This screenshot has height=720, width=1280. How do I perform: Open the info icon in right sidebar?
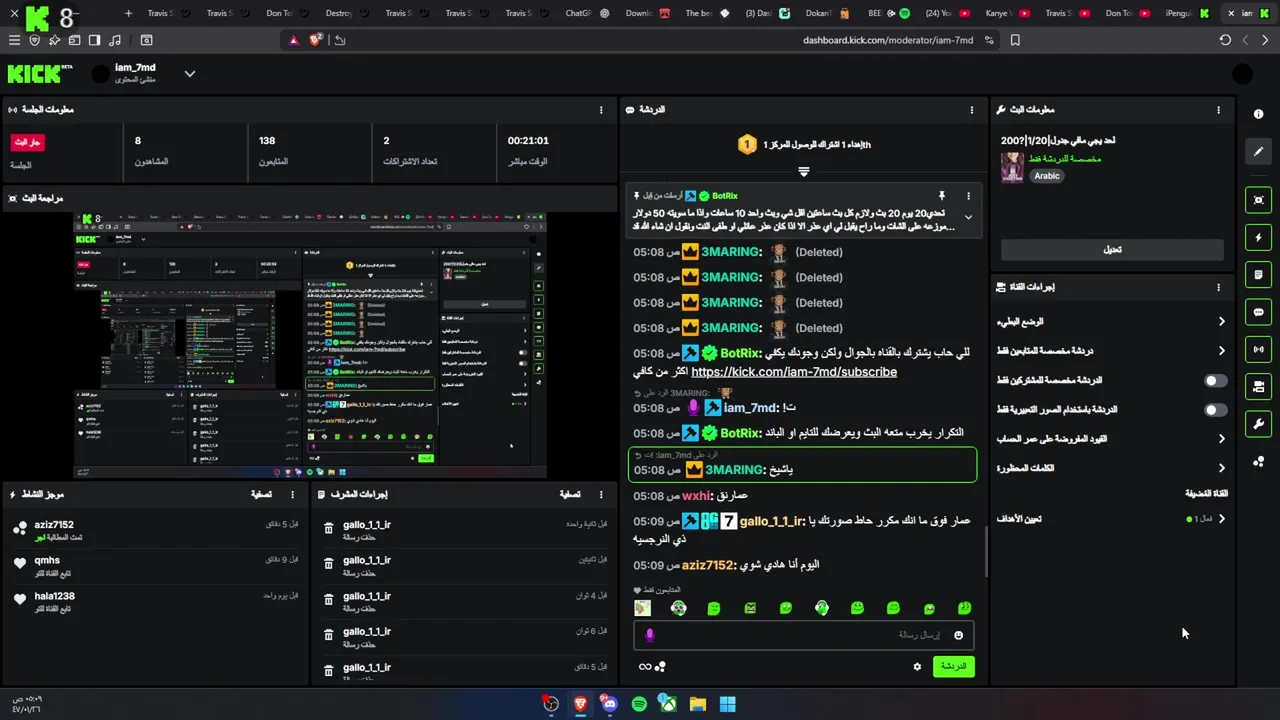[1258, 114]
